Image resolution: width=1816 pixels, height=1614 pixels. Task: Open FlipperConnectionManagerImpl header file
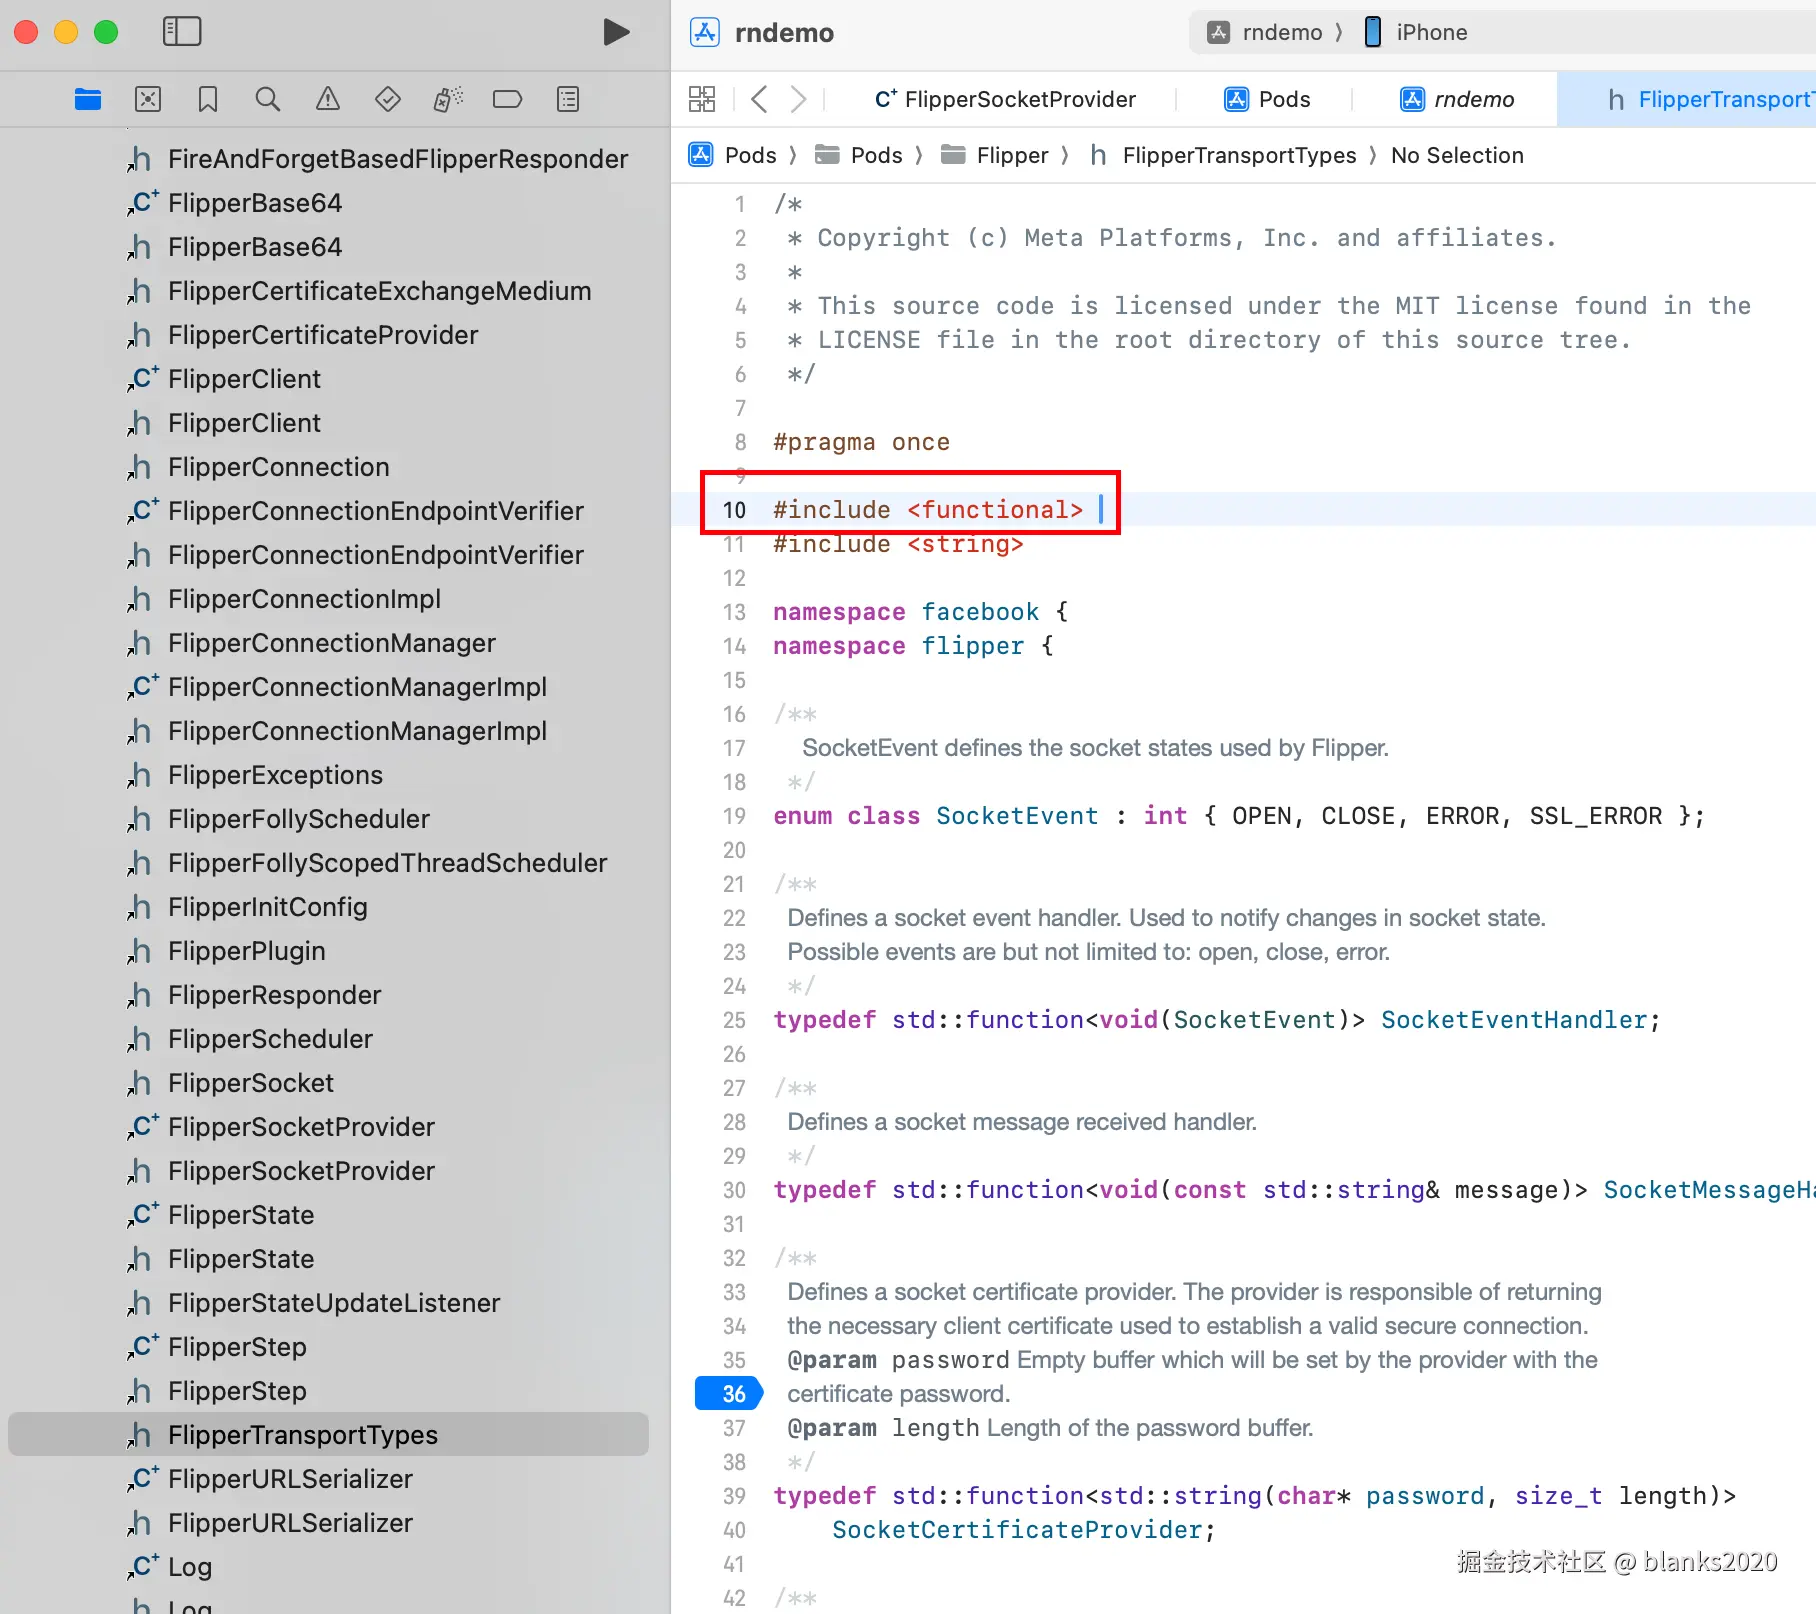tap(337, 731)
